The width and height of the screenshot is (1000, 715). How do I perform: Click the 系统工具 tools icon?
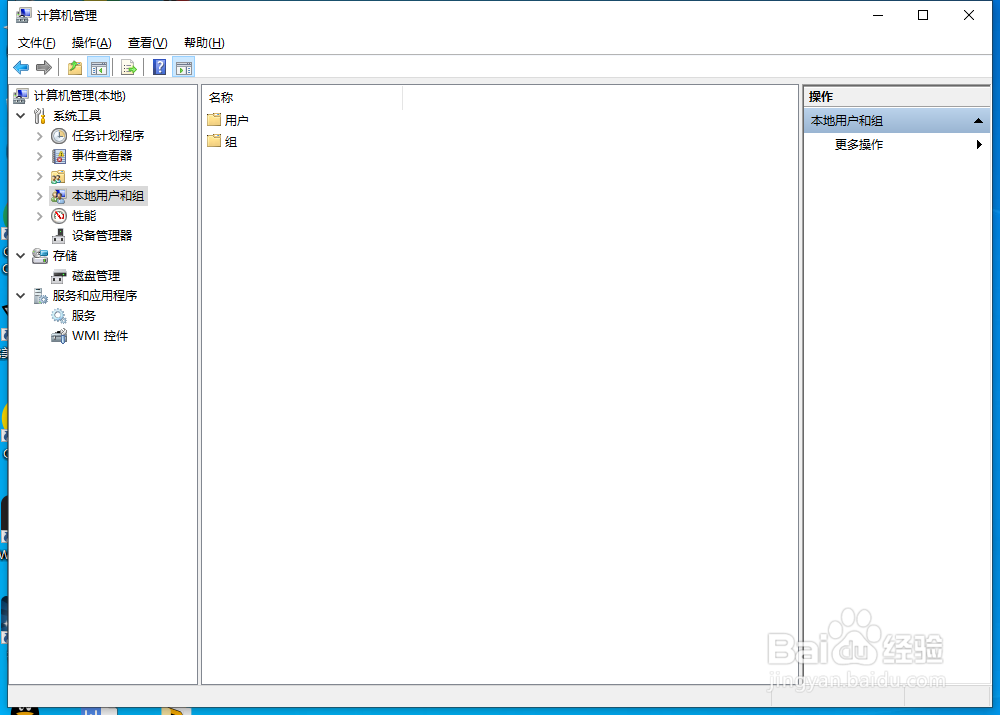tap(40, 115)
